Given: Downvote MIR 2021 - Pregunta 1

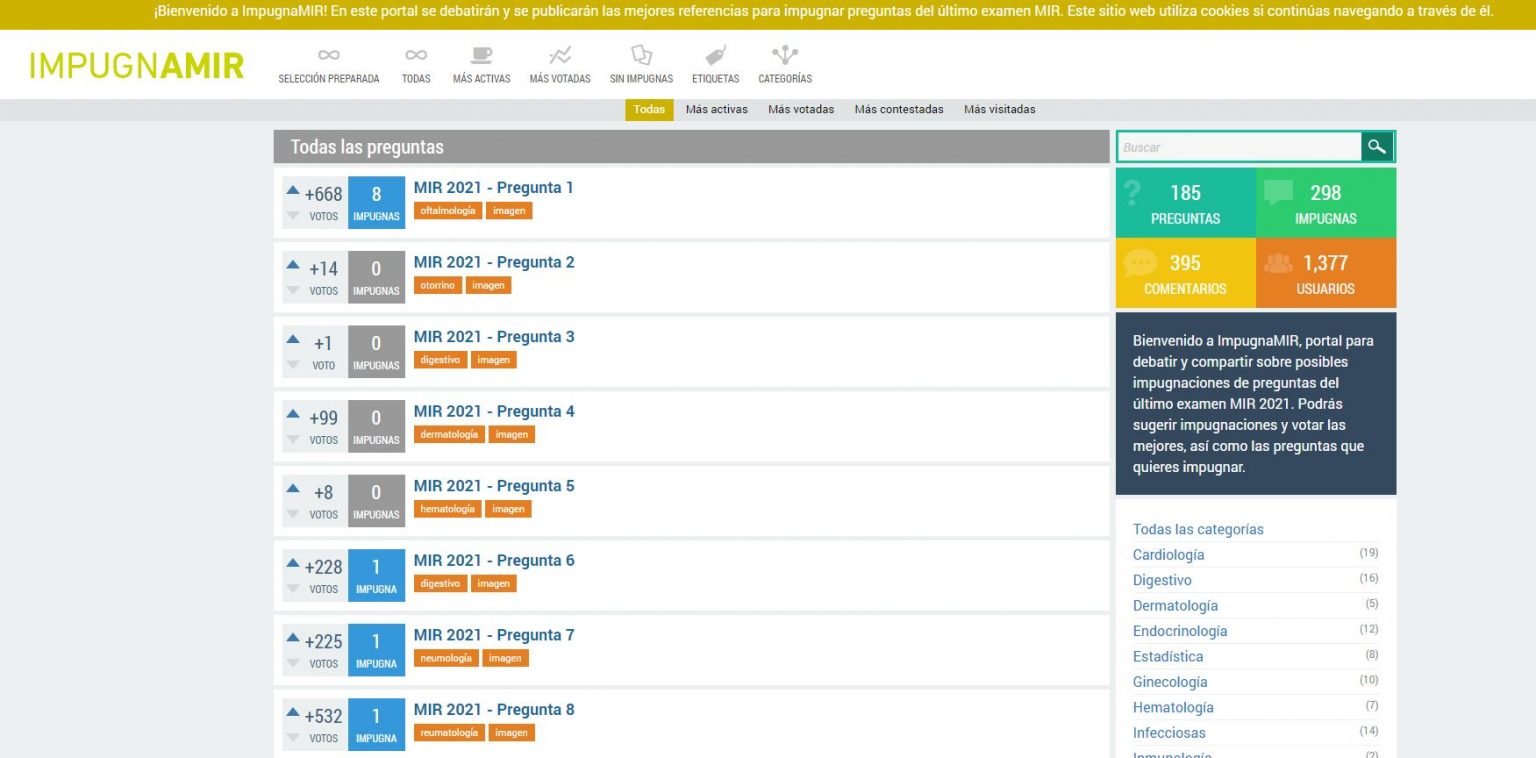Looking at the screenshot, I should click(293, 215).
